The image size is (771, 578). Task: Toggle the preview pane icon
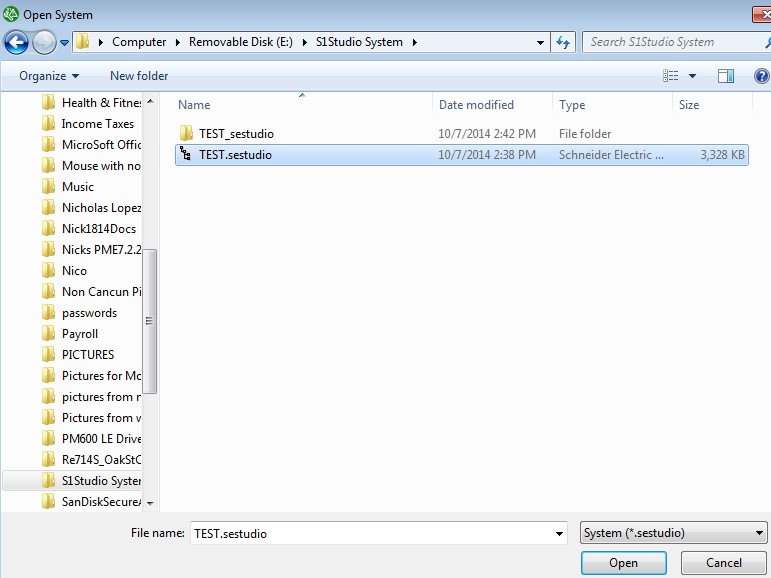click(x=726, y=76)
